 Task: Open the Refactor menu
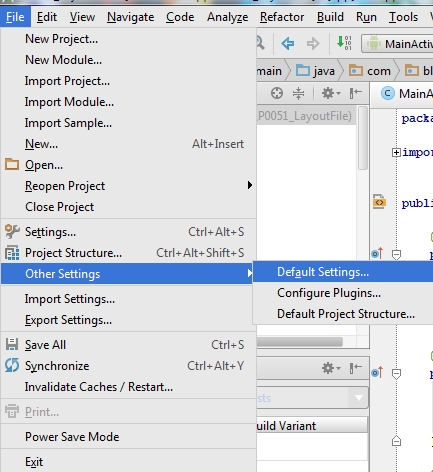tap(282, 17)
